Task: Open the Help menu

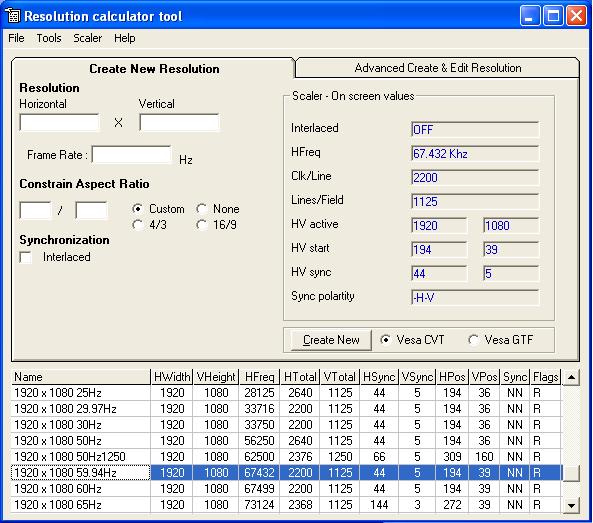Action: pos(124,38)
